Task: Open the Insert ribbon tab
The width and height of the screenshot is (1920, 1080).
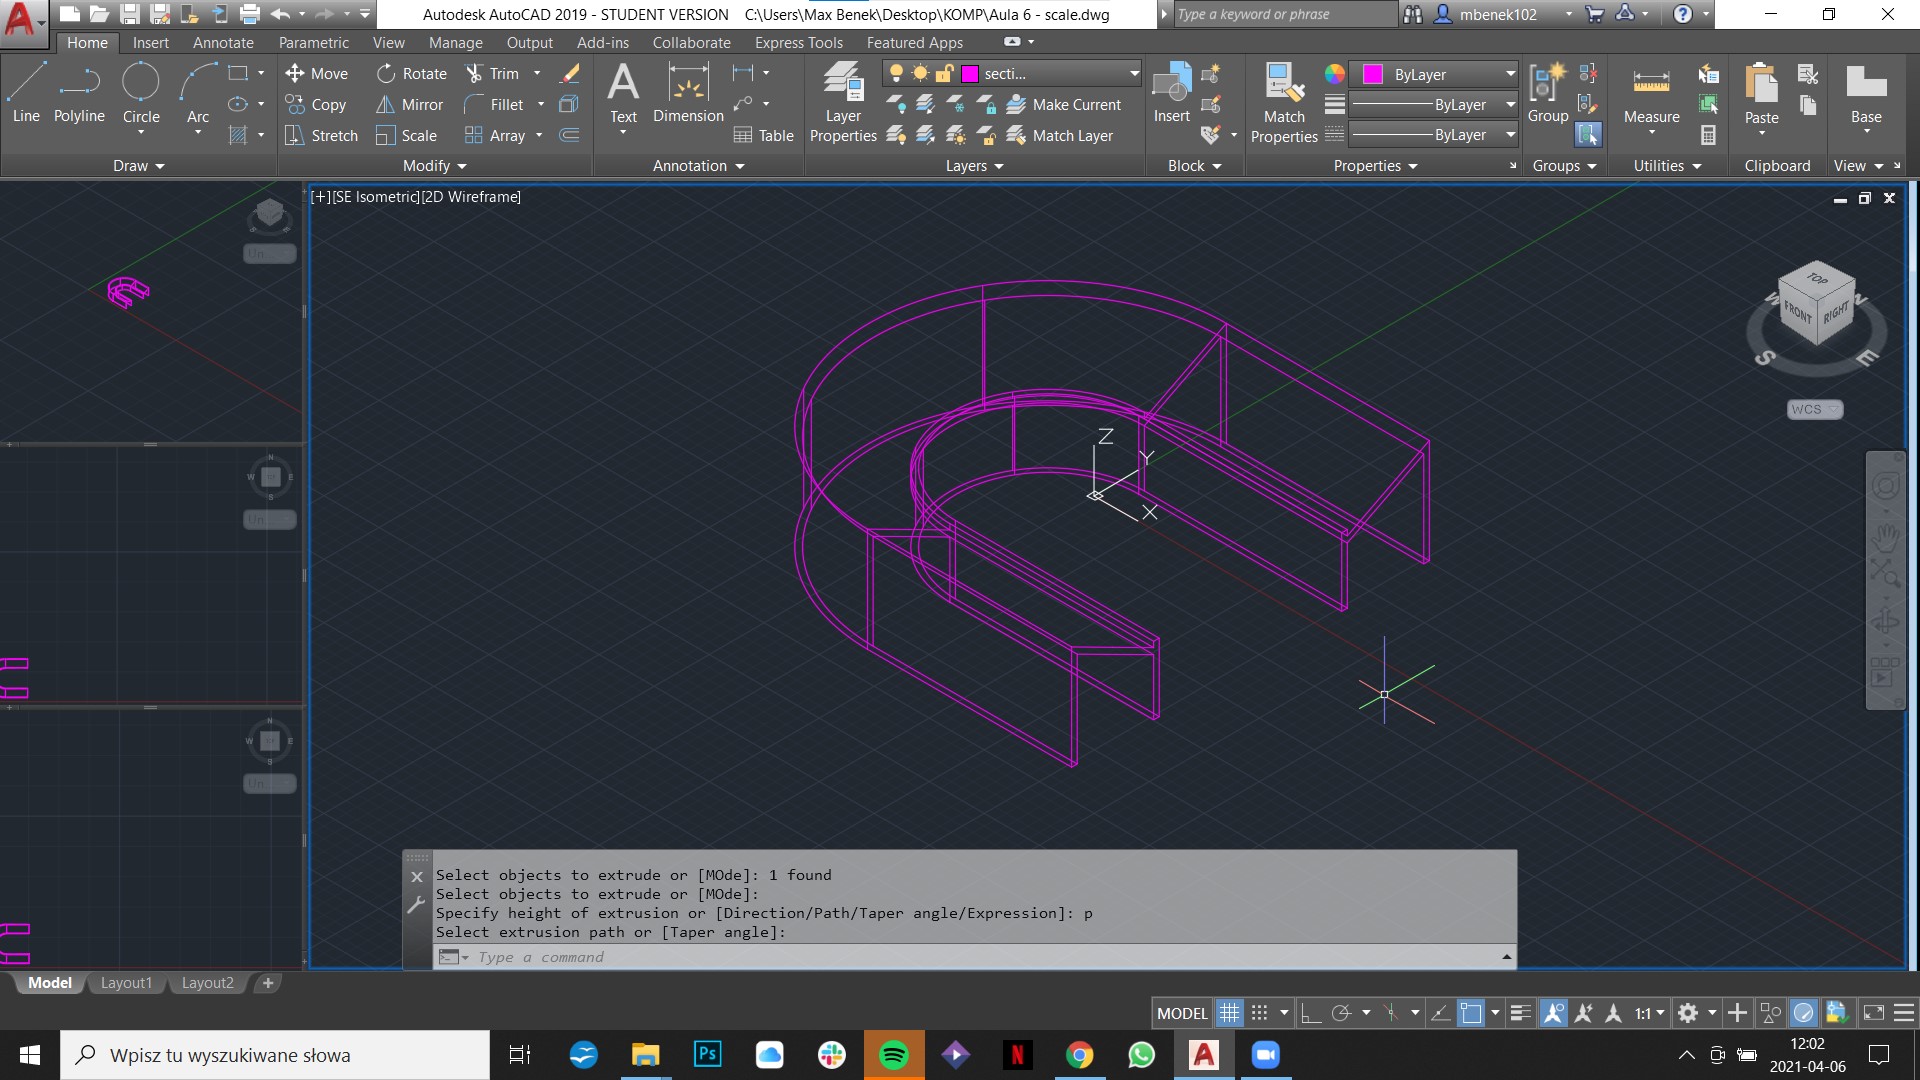Action: tap(151, 42)
